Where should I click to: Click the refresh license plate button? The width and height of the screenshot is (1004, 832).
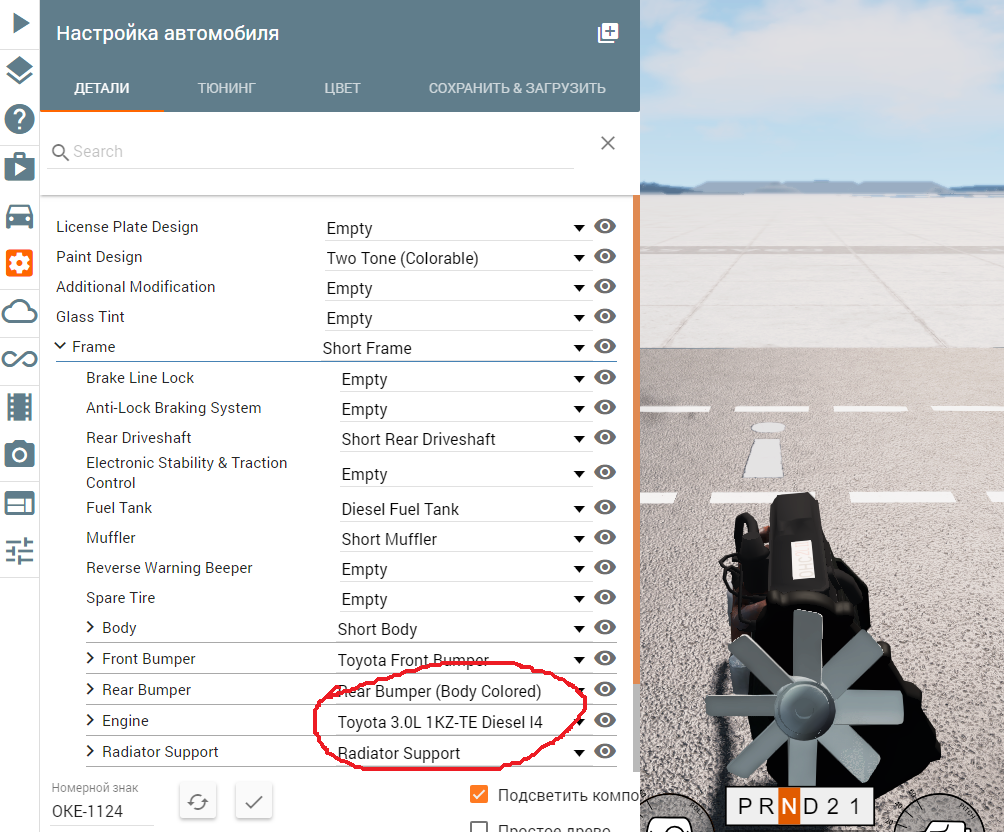click(x=198, y=801)
